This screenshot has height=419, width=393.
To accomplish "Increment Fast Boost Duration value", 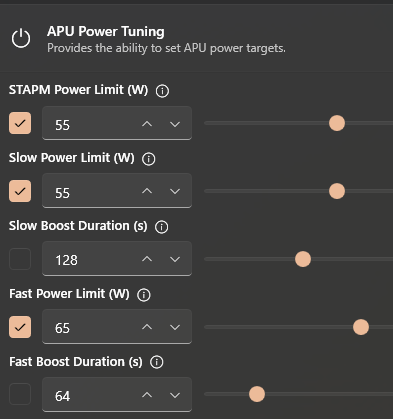I will click(147, 395).
